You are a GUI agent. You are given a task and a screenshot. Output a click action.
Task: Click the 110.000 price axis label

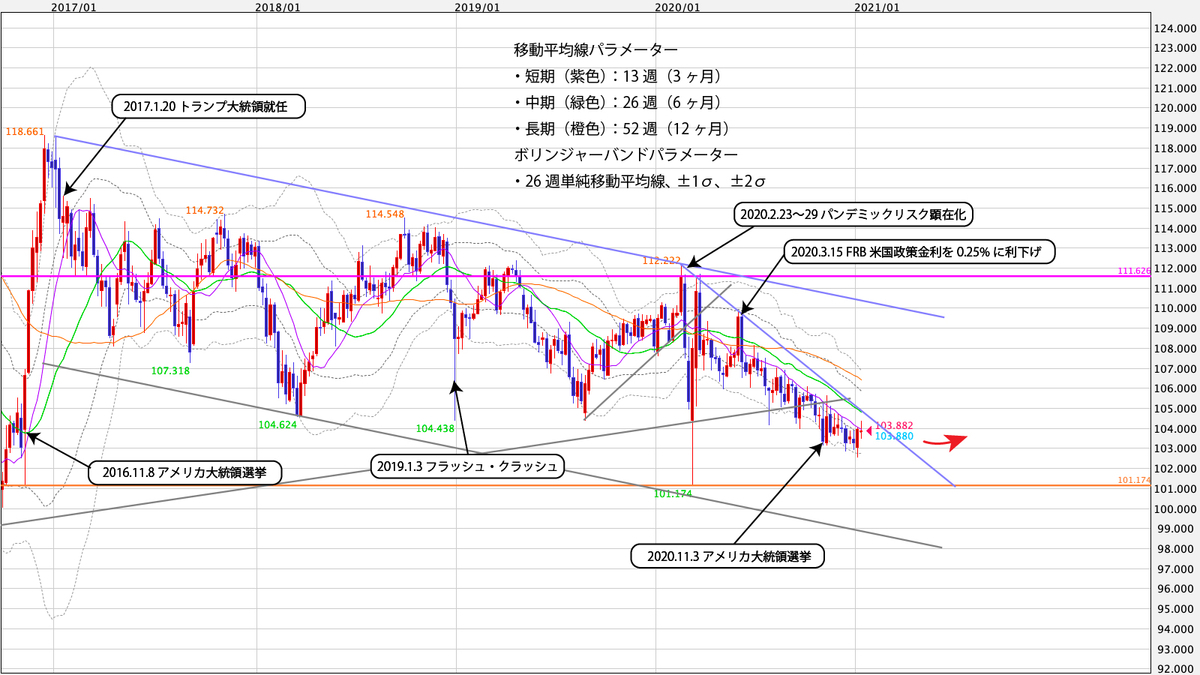coord(1173,308)
